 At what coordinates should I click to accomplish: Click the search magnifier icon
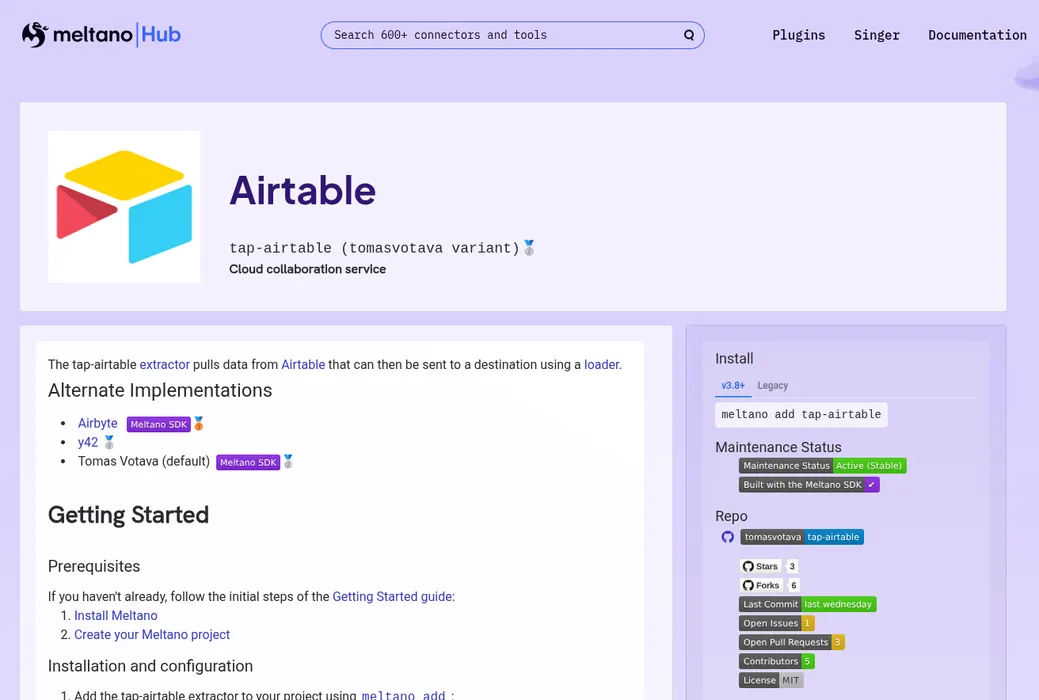(689, 35)
